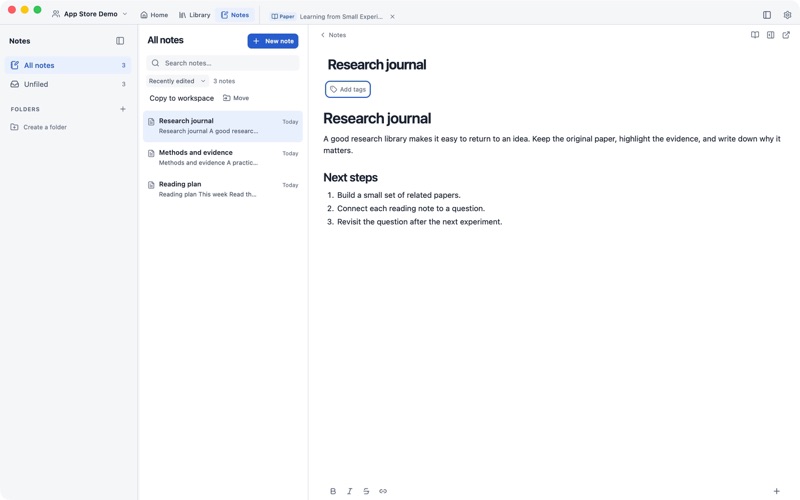Image resolution: width=800 pixels, height=500 pixels.
Task: Click the Research journal note document icon
Action: [x=151, y=121]
